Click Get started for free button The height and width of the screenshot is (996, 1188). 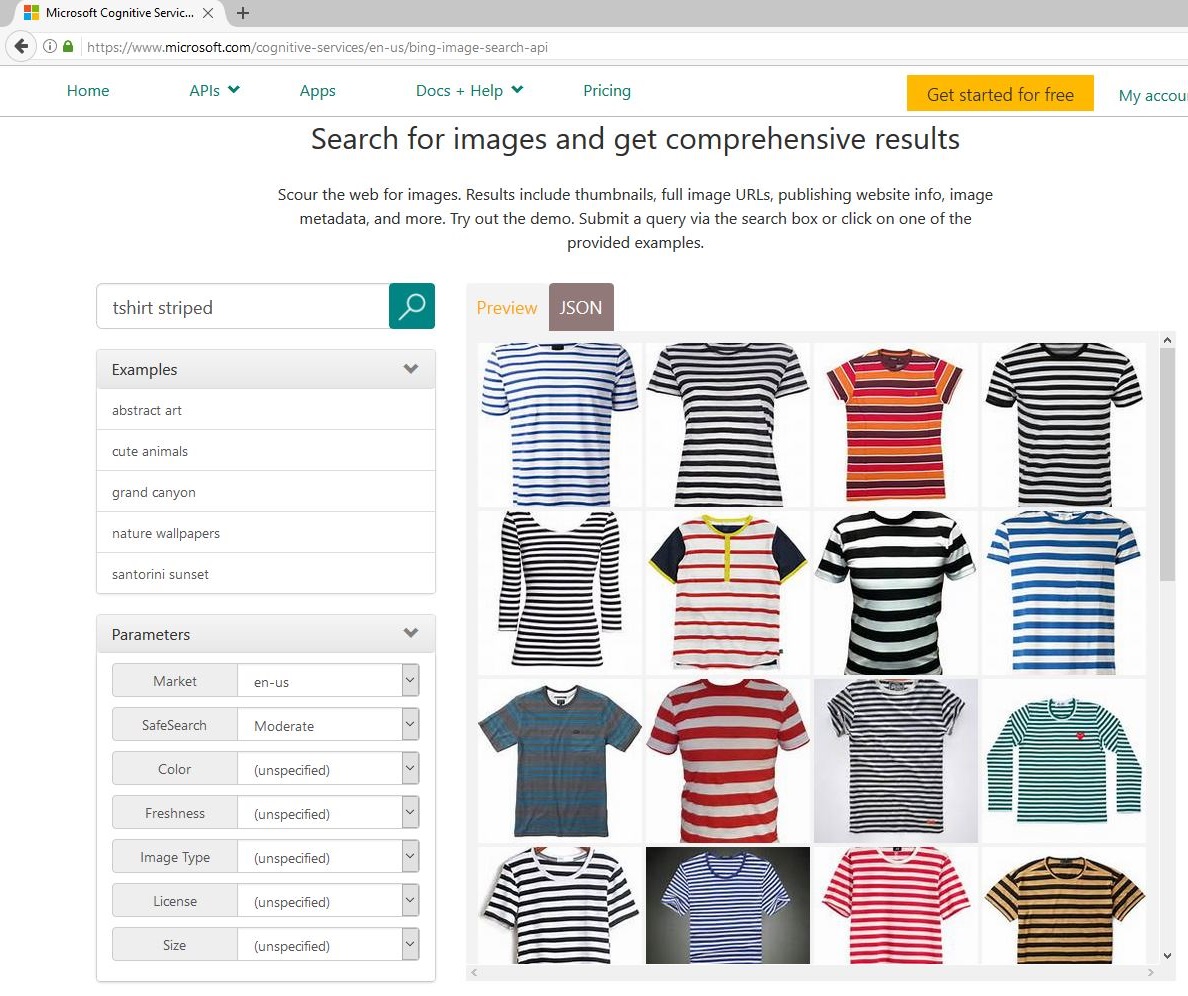[x=1000, y=94]
